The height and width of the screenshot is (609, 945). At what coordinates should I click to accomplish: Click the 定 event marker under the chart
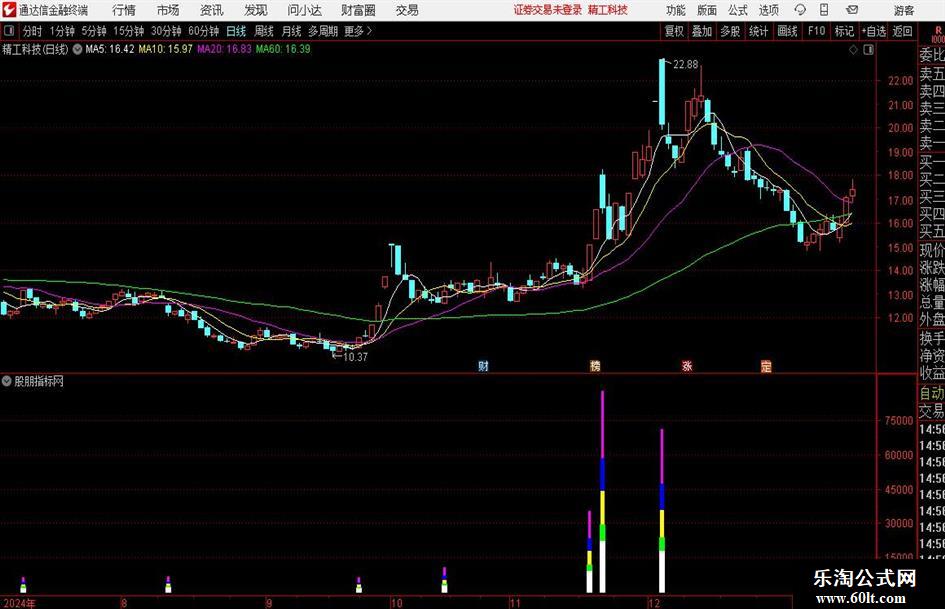point(766,365)
